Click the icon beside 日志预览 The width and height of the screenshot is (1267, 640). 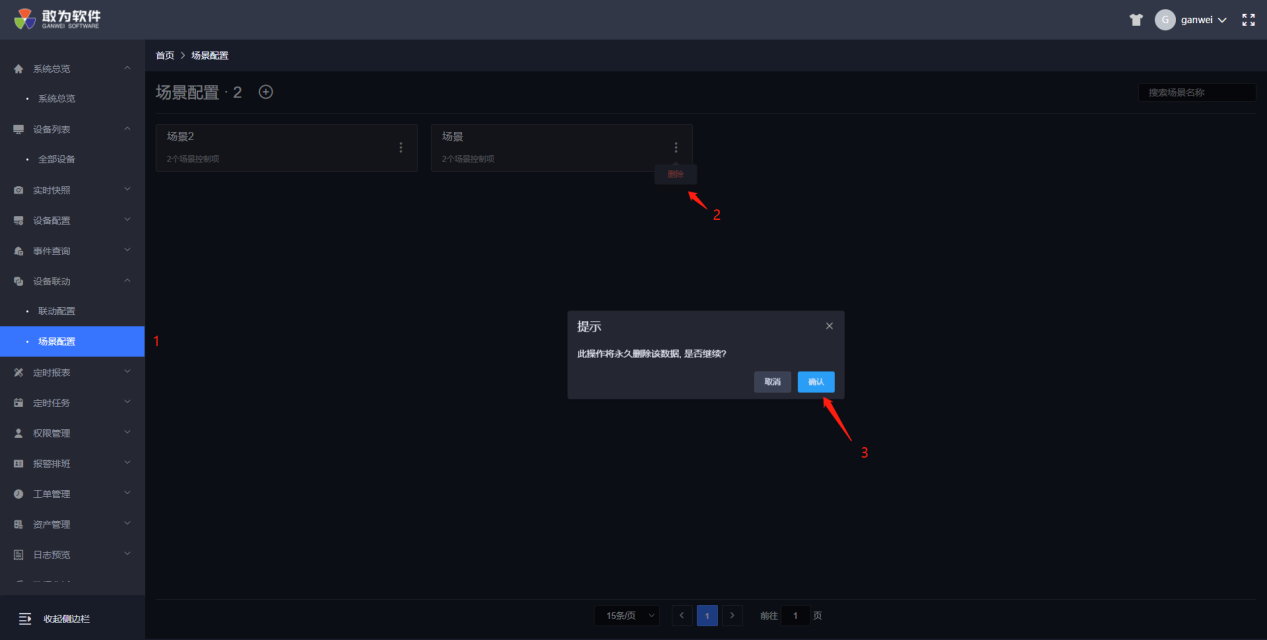coord(18,554)
